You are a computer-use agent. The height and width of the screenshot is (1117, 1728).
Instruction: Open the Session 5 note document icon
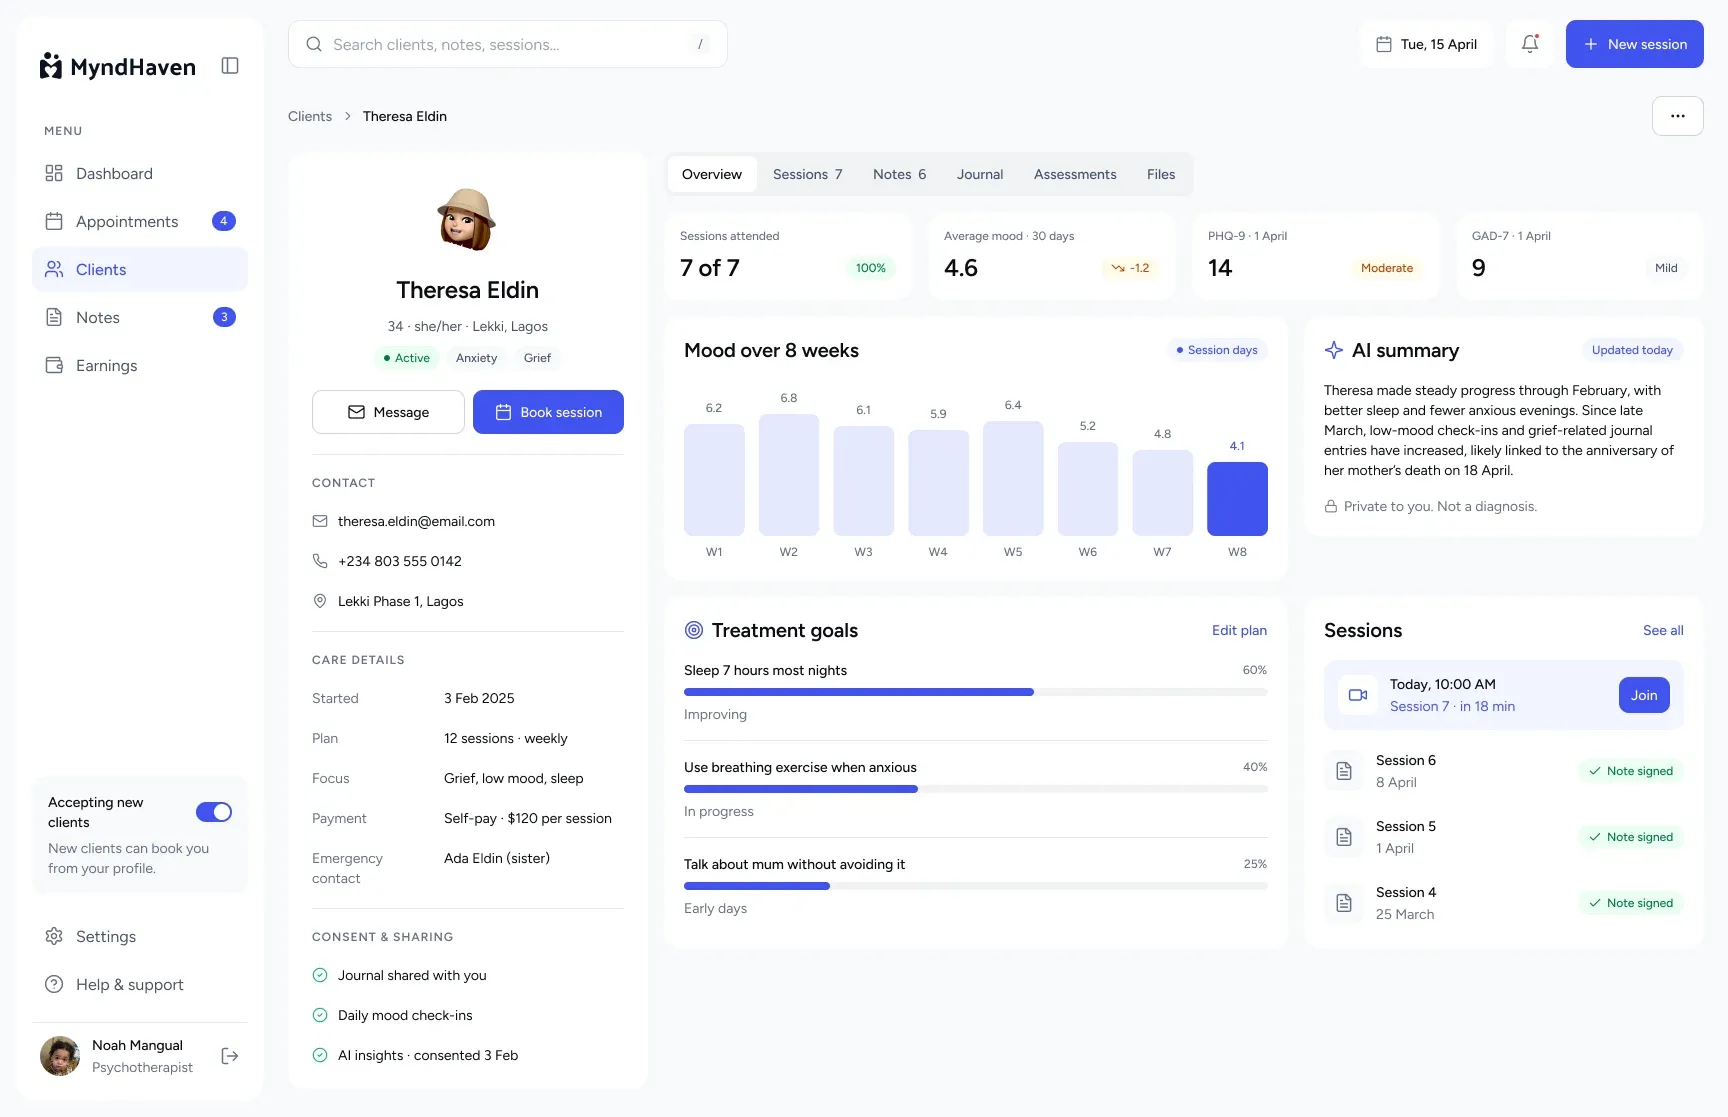click(1344, 837)
